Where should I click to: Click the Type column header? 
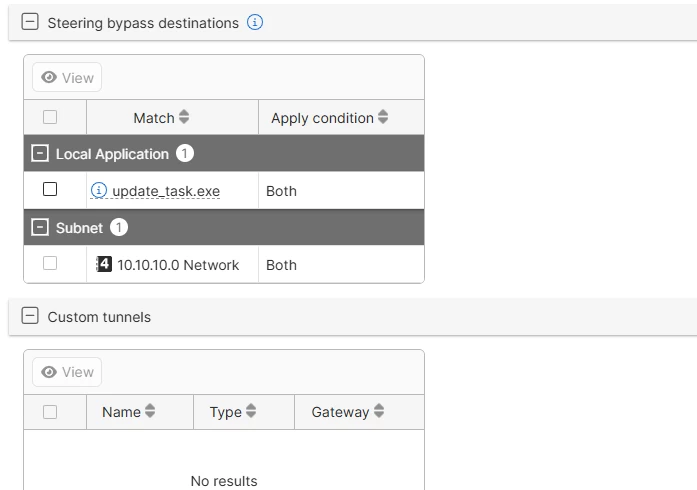pos(244,412)
